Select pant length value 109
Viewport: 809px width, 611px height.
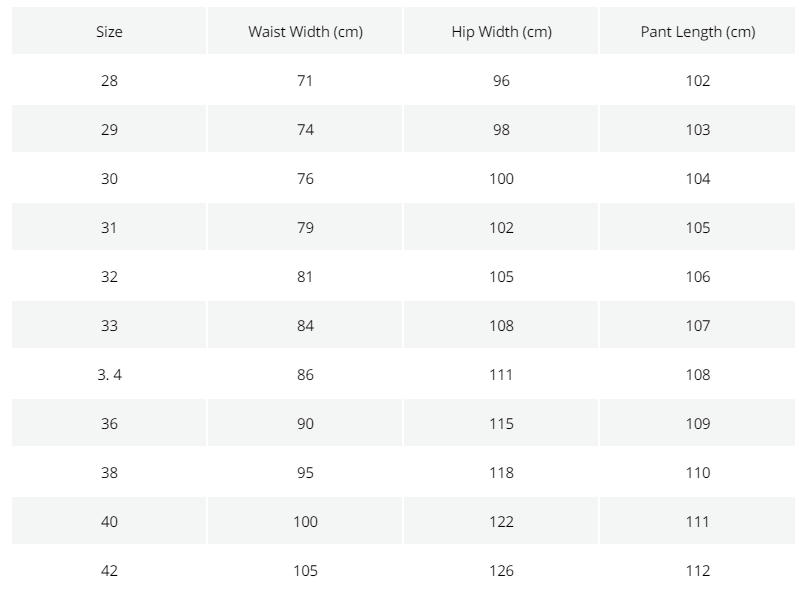(x=698, y=424)
